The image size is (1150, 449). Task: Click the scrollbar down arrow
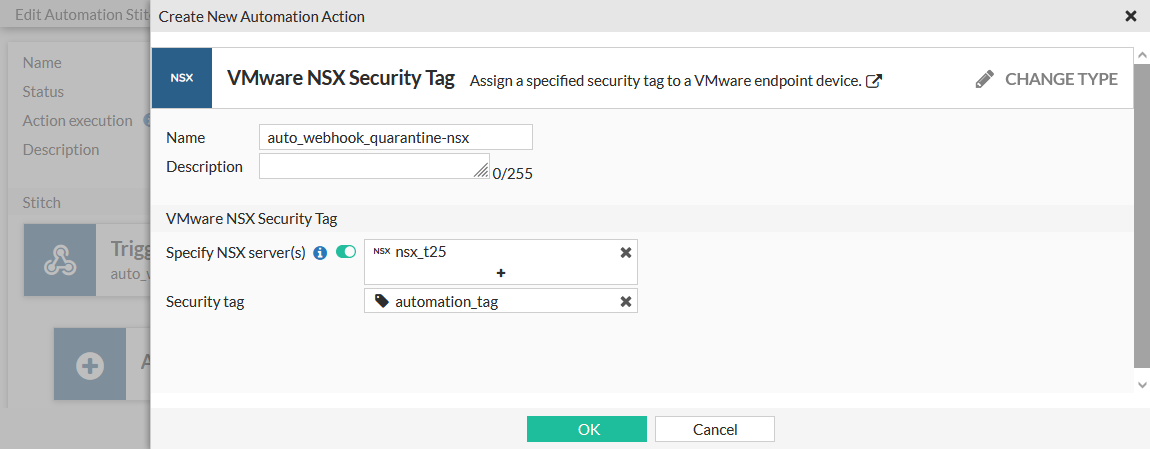pyautogui.click(x=1142, y=384)
